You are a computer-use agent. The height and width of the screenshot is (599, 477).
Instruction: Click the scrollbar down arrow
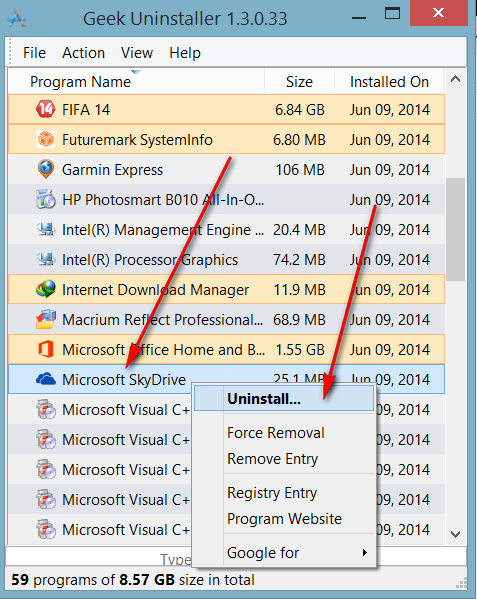coord(455,534)
